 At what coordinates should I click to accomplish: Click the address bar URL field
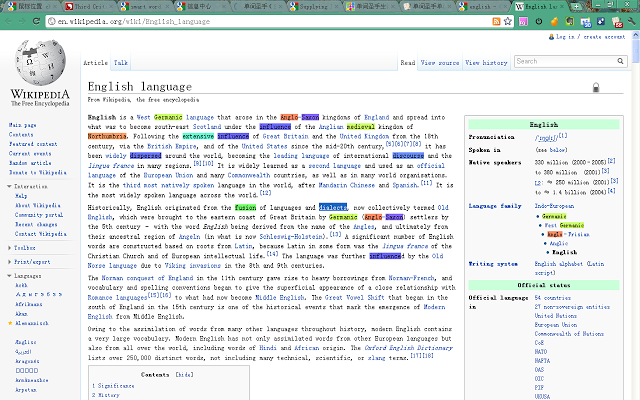tap(269, 21)
